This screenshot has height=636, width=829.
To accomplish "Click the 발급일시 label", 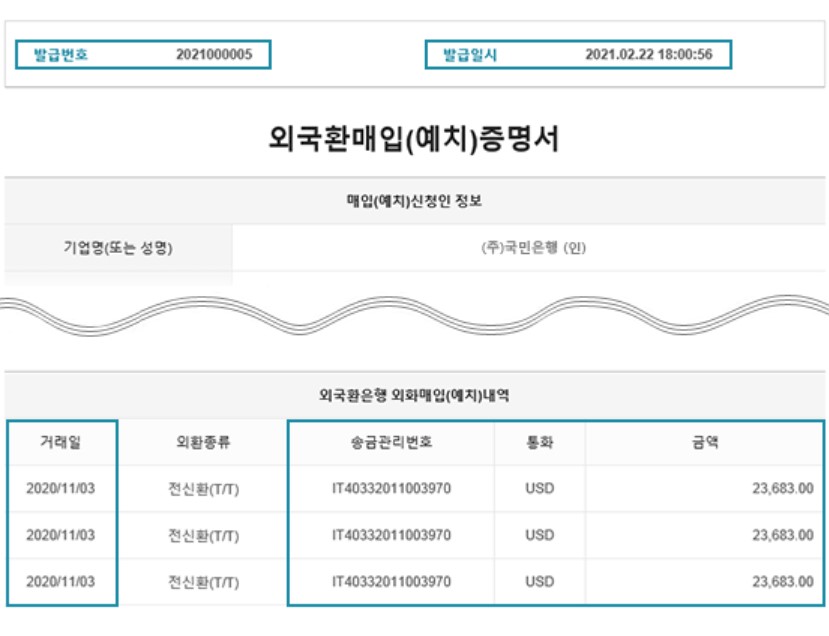I will [x=470, y=54].
